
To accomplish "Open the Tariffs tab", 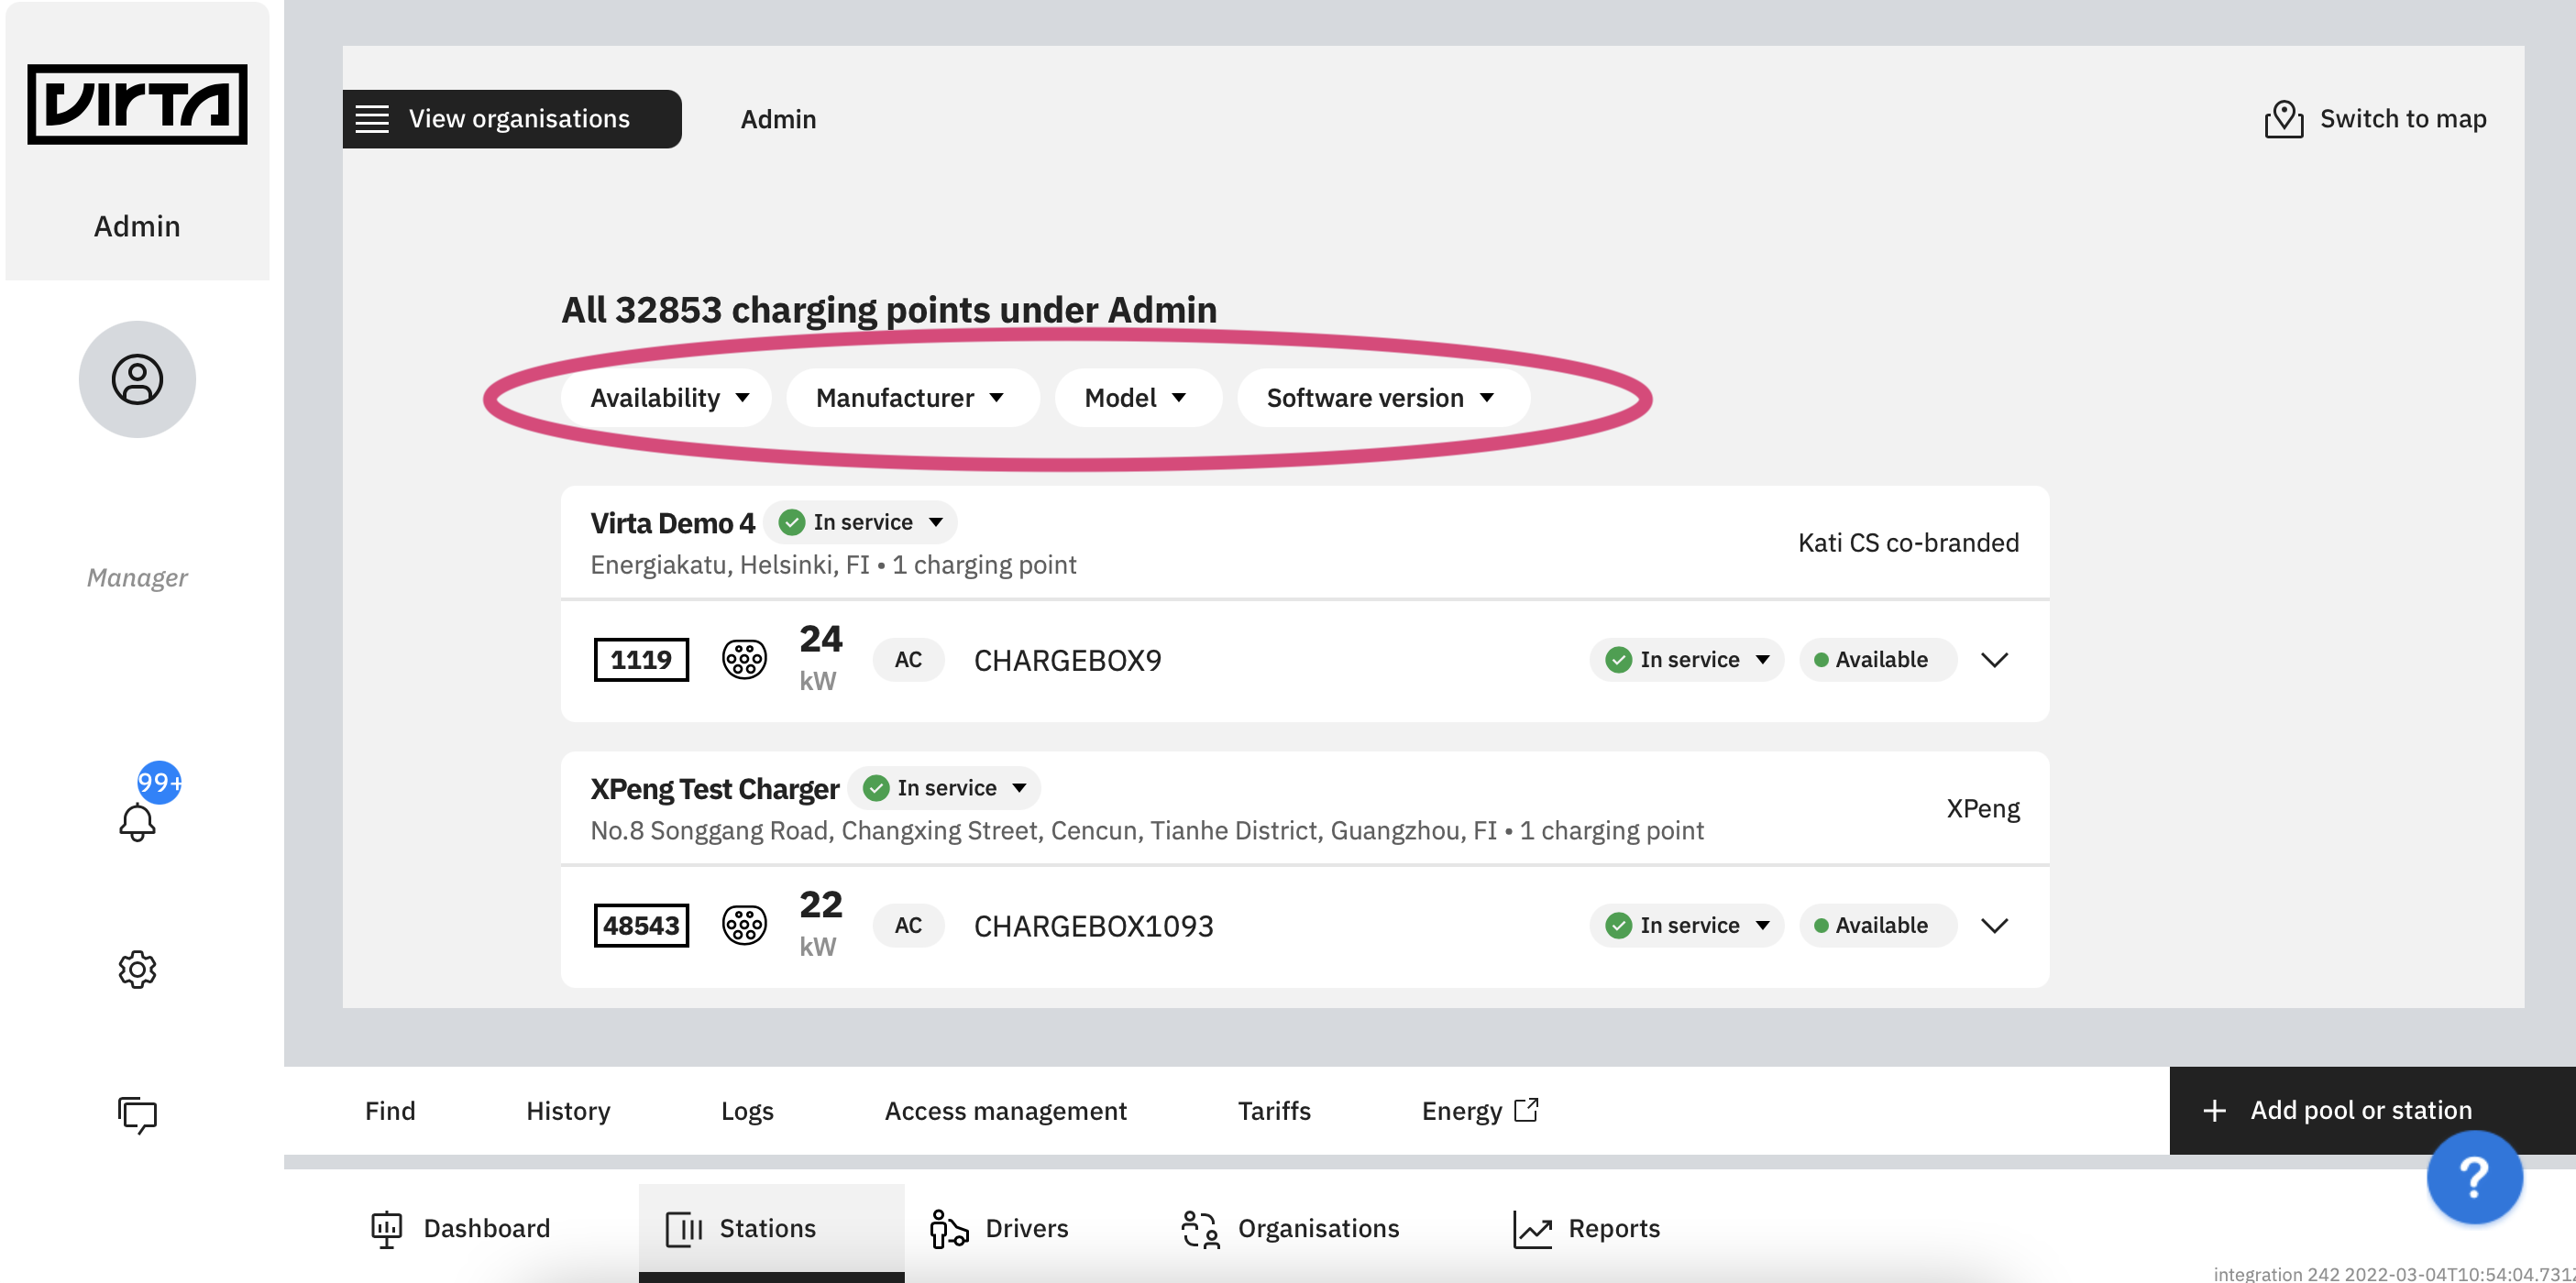I will (1274, 1111).
